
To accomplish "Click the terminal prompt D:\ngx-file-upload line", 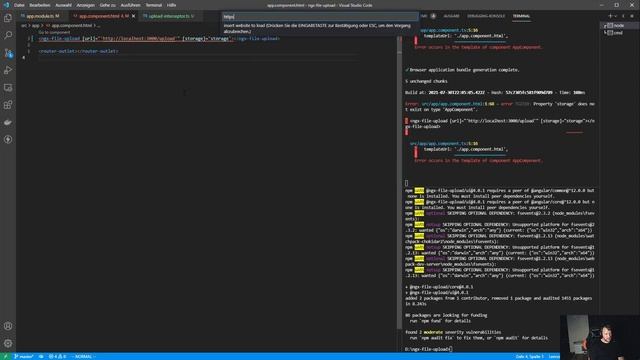I will (429, 349).
